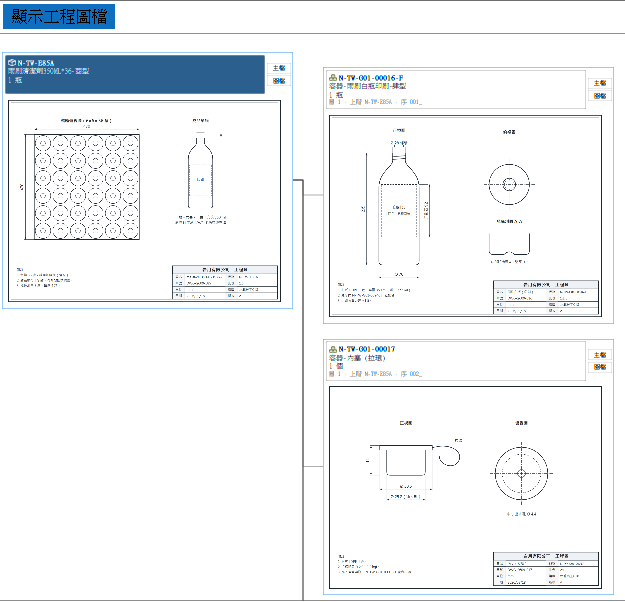Click the '1 瓶' quantity on N-TW-001-00016-F card
This screenshot has width=625, height=602.
(x=336, y=95)
